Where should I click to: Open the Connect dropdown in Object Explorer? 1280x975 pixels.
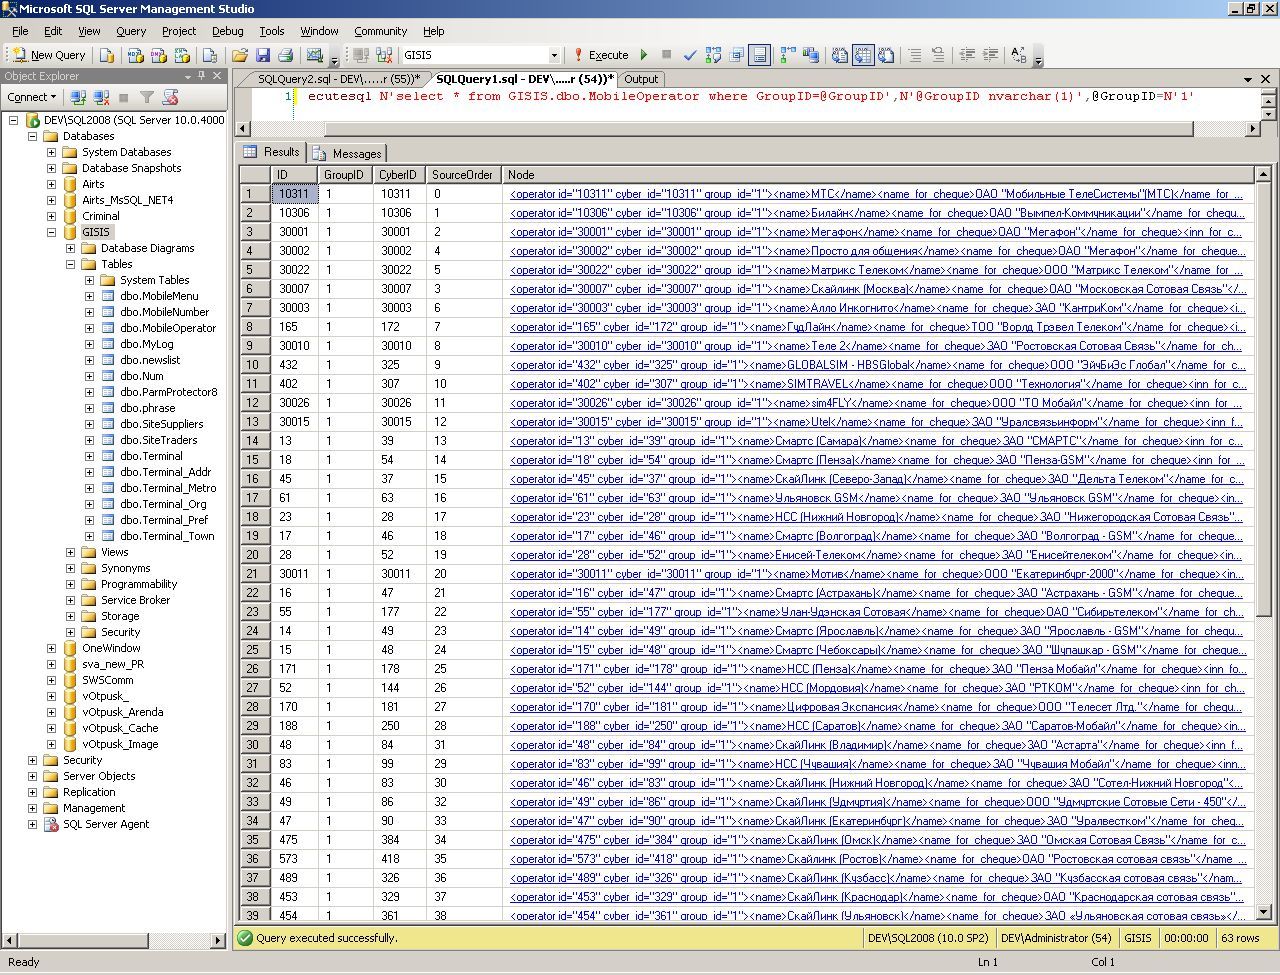tap(31, 97)
